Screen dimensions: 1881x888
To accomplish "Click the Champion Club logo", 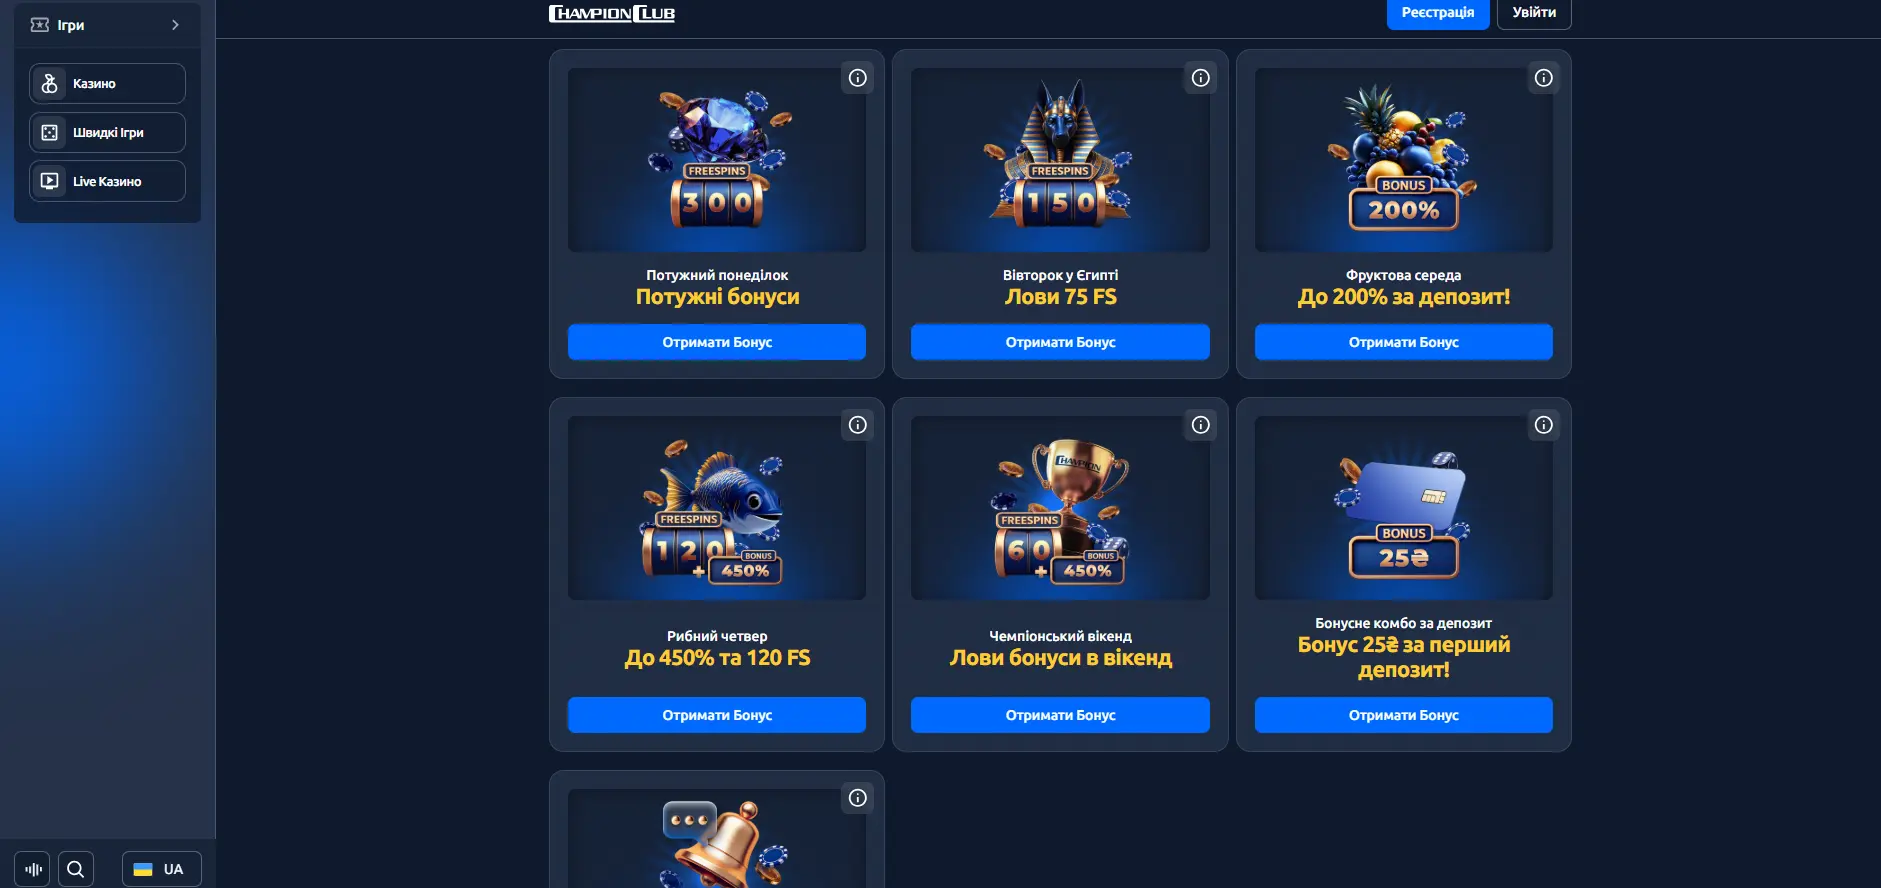I will [612, 13].
